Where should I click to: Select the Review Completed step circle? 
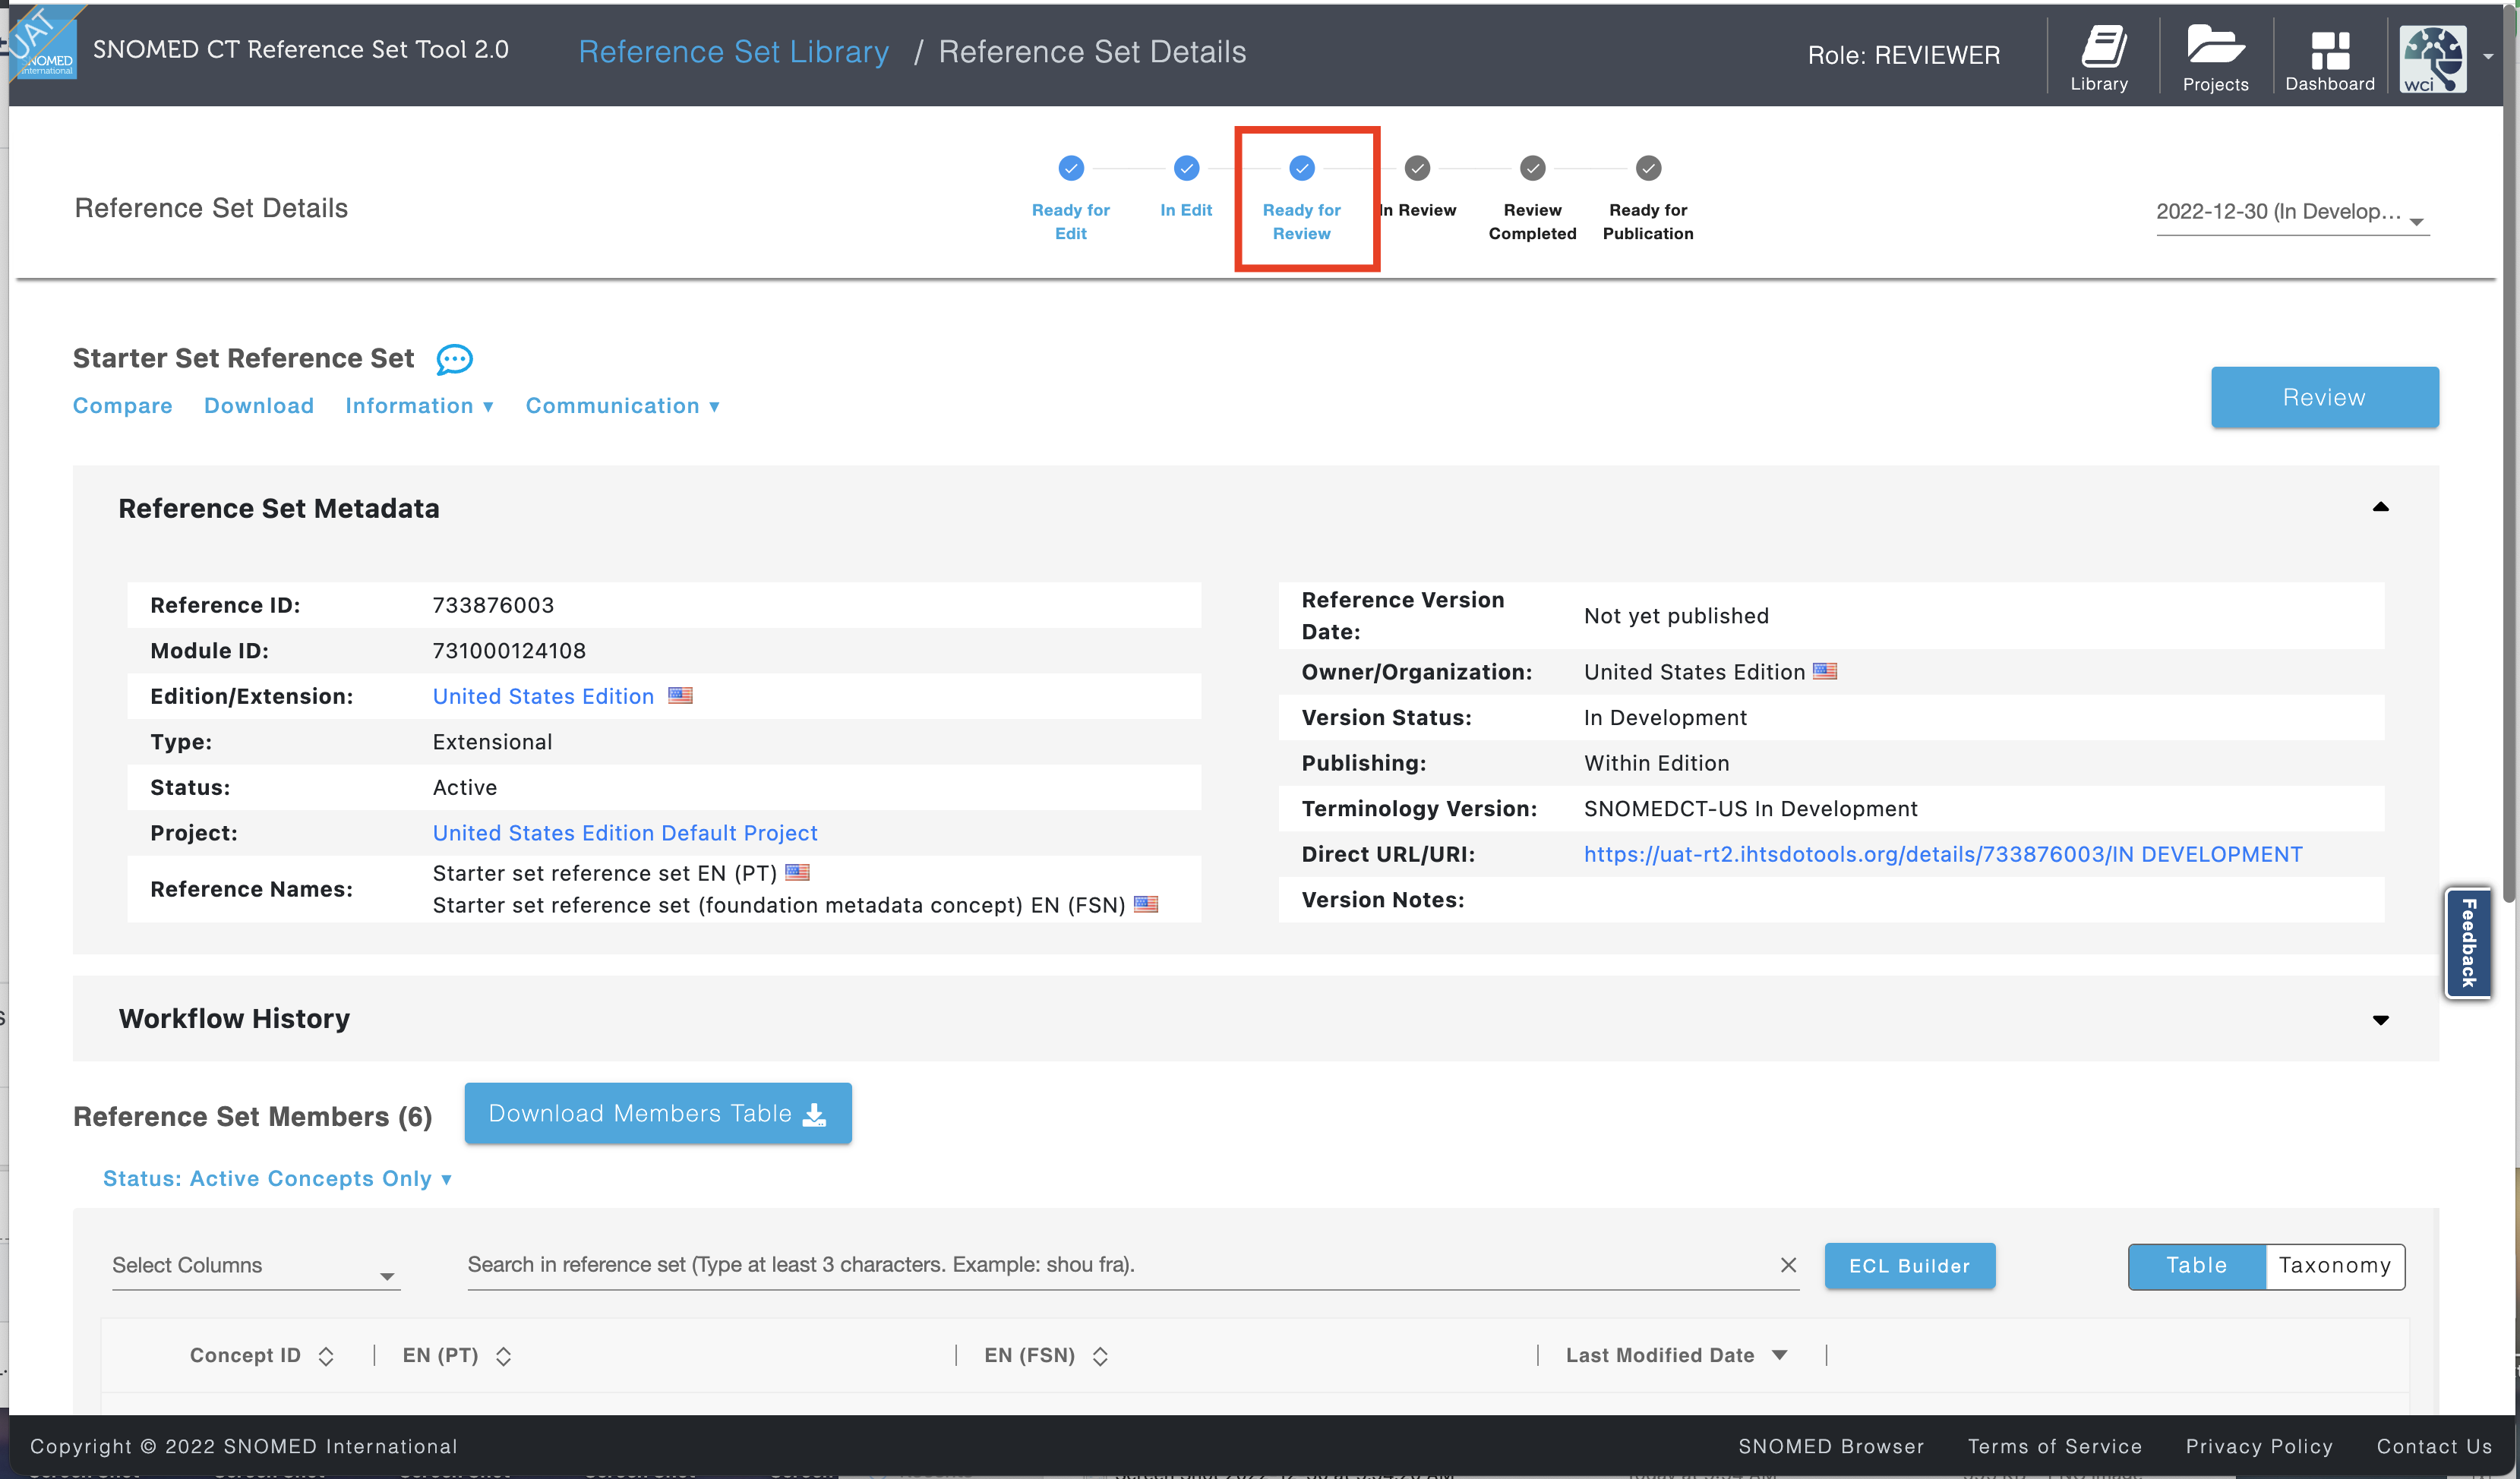tap(1532, 168)
